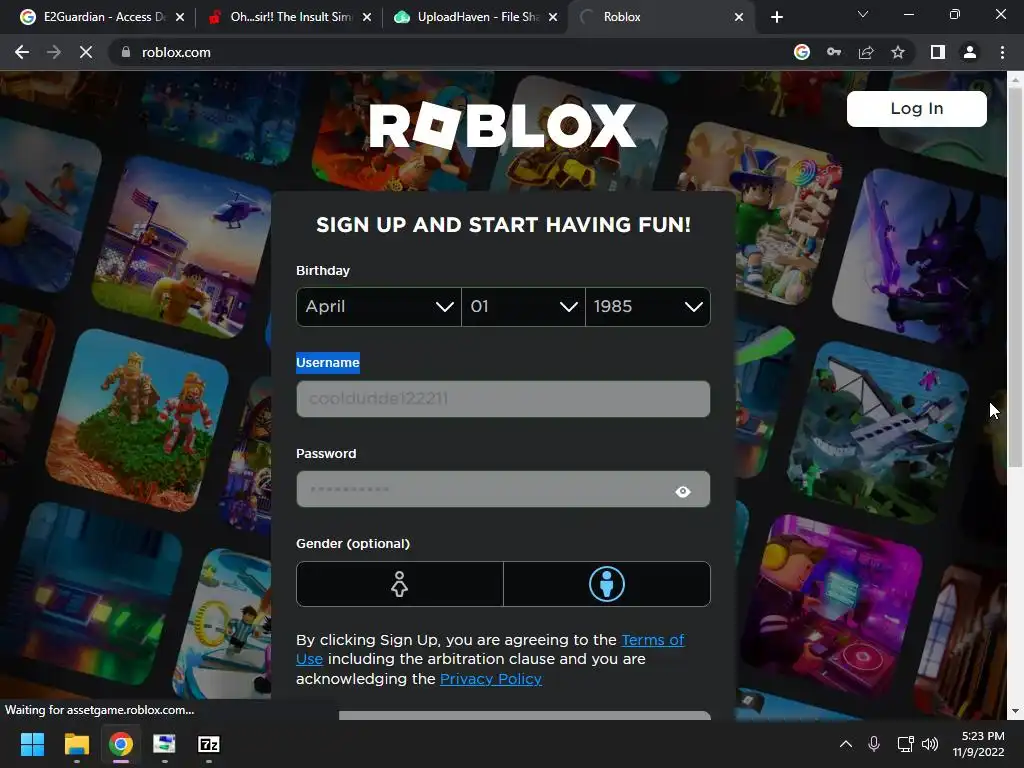Click the volume tray icon
Viewport: 1024px width, 768px height.
pos(930,744)
